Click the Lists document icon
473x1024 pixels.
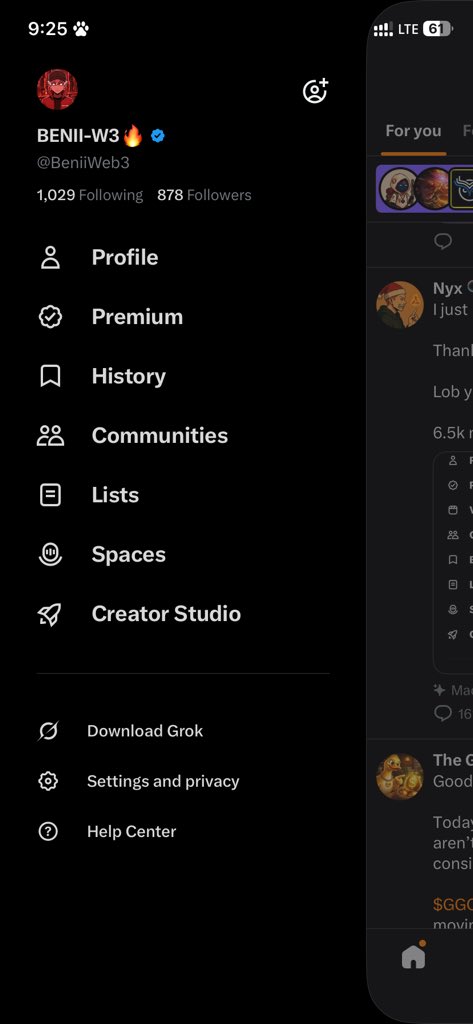[50, 495]
